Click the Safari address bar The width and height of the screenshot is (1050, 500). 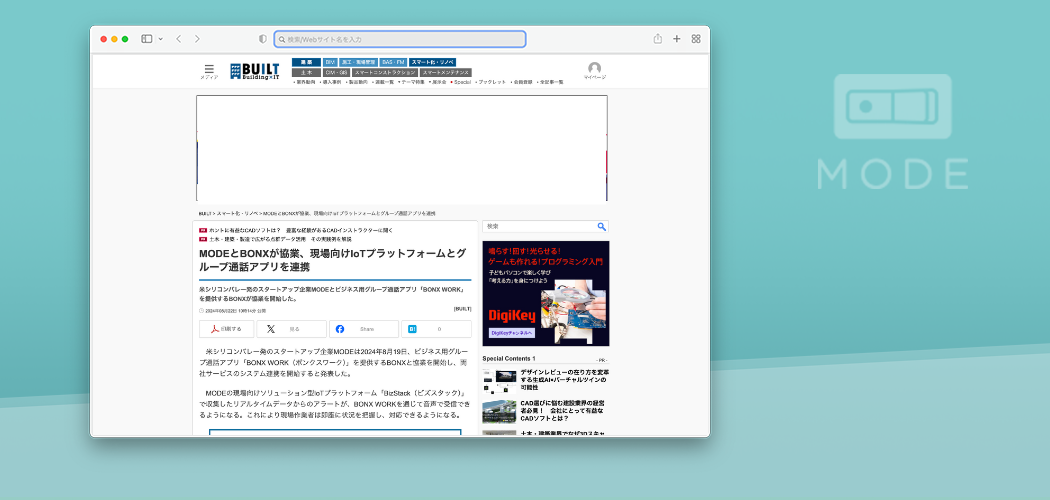click(400, 39)
